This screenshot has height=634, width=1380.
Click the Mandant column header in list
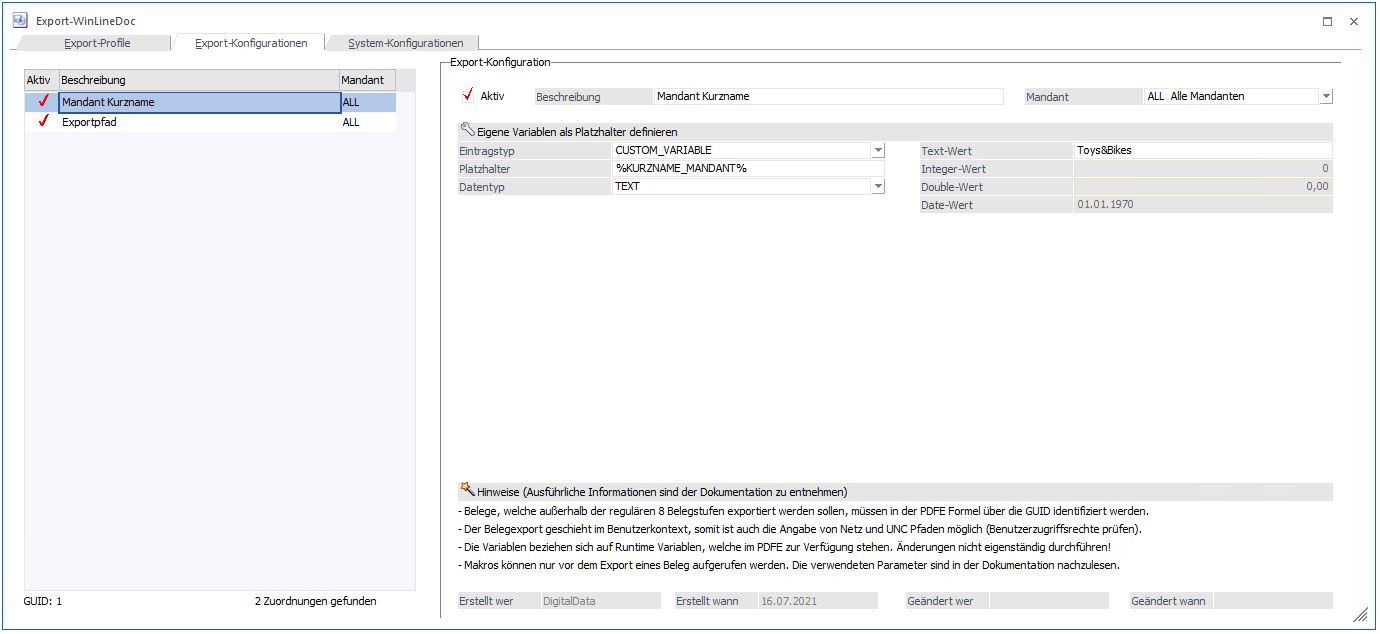367,80
